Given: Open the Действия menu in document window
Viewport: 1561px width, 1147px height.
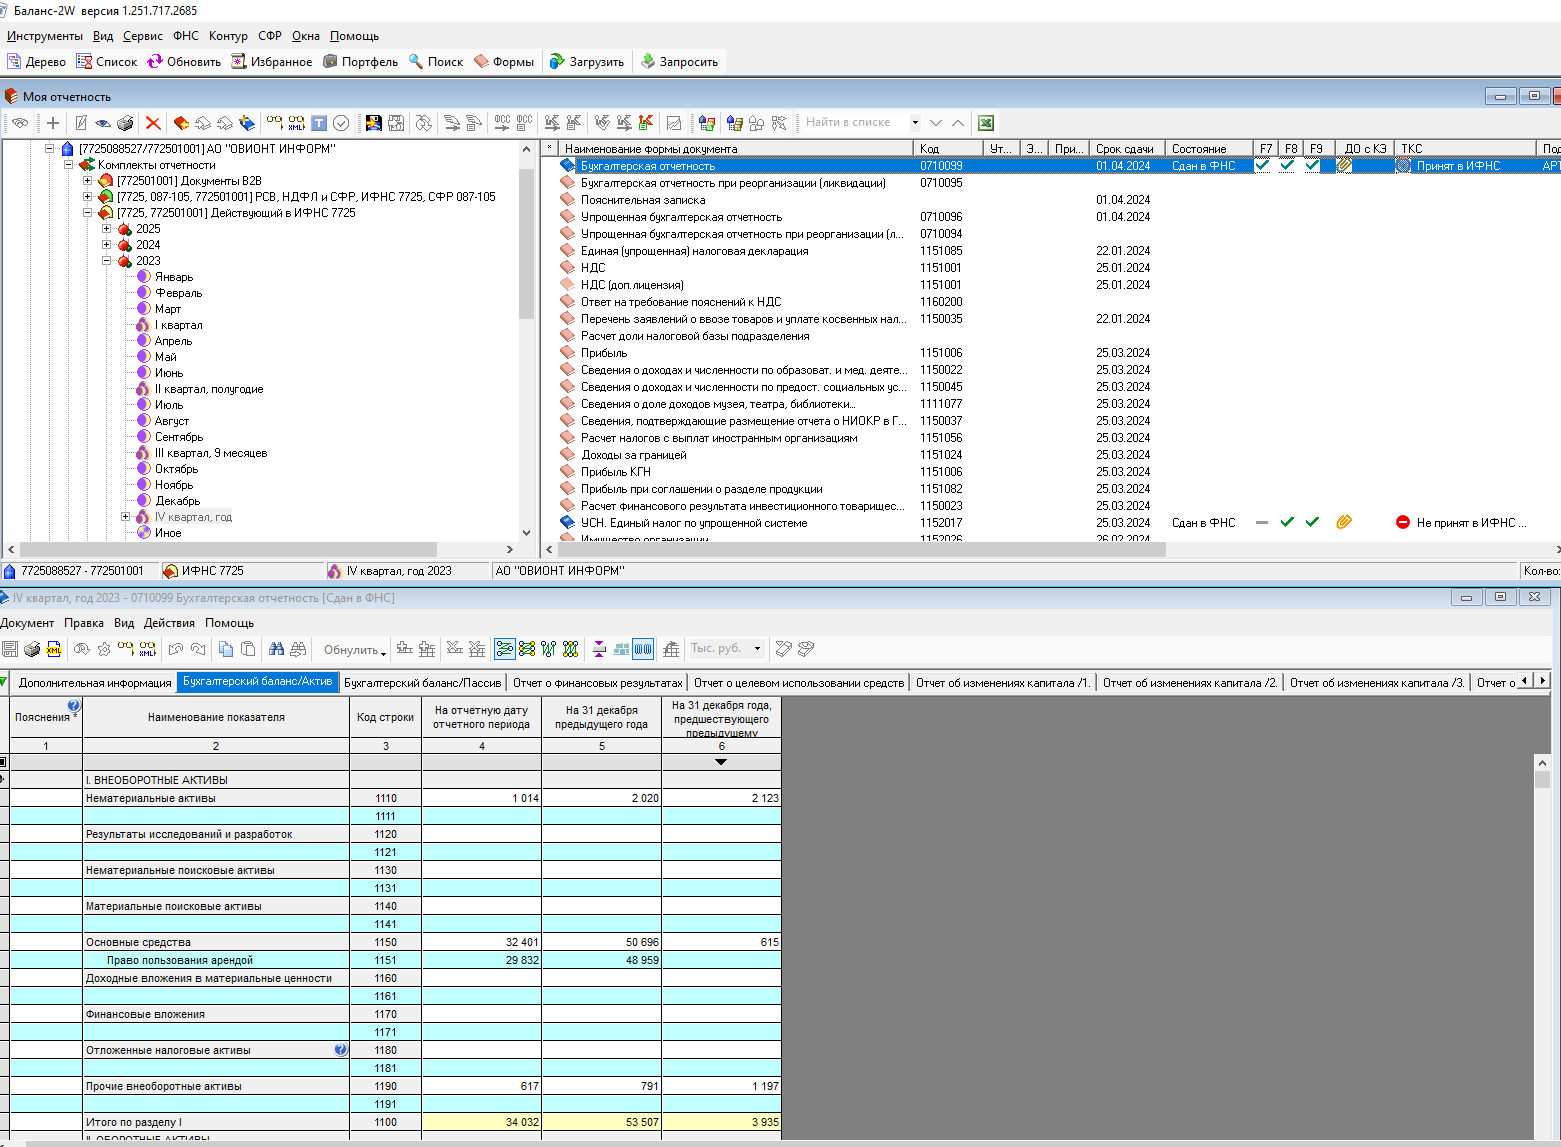Looking at the screenshot, I should coord(169,623).
